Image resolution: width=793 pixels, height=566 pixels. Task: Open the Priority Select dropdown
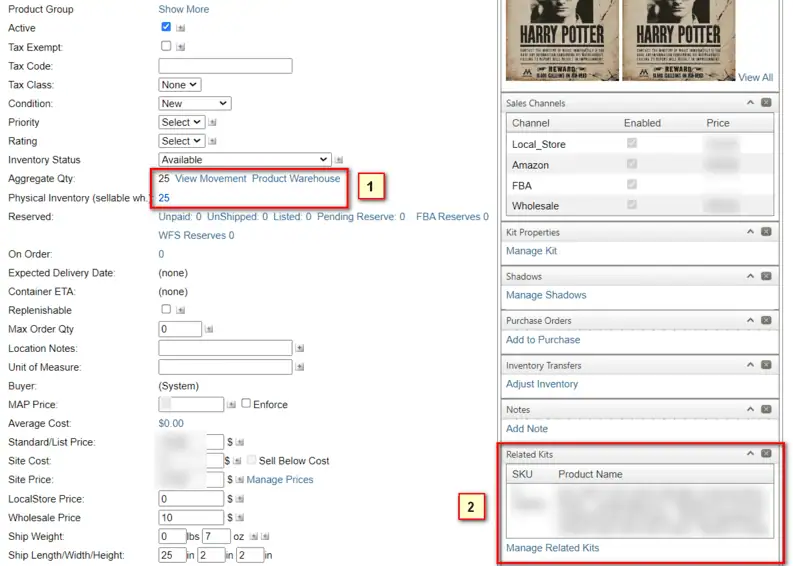[182, 122]
